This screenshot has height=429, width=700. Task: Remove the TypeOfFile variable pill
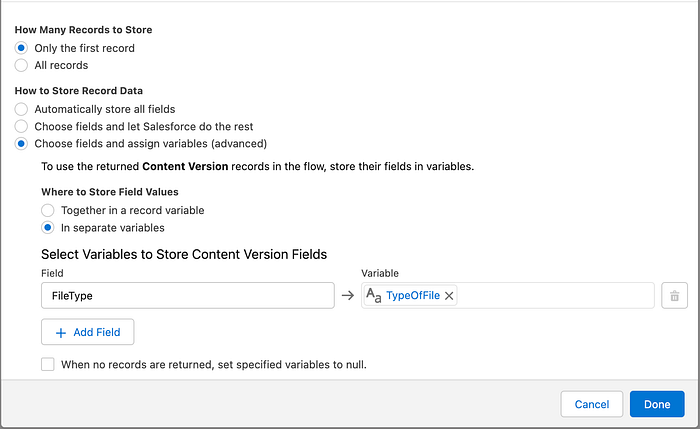click(x=449, y=295)
